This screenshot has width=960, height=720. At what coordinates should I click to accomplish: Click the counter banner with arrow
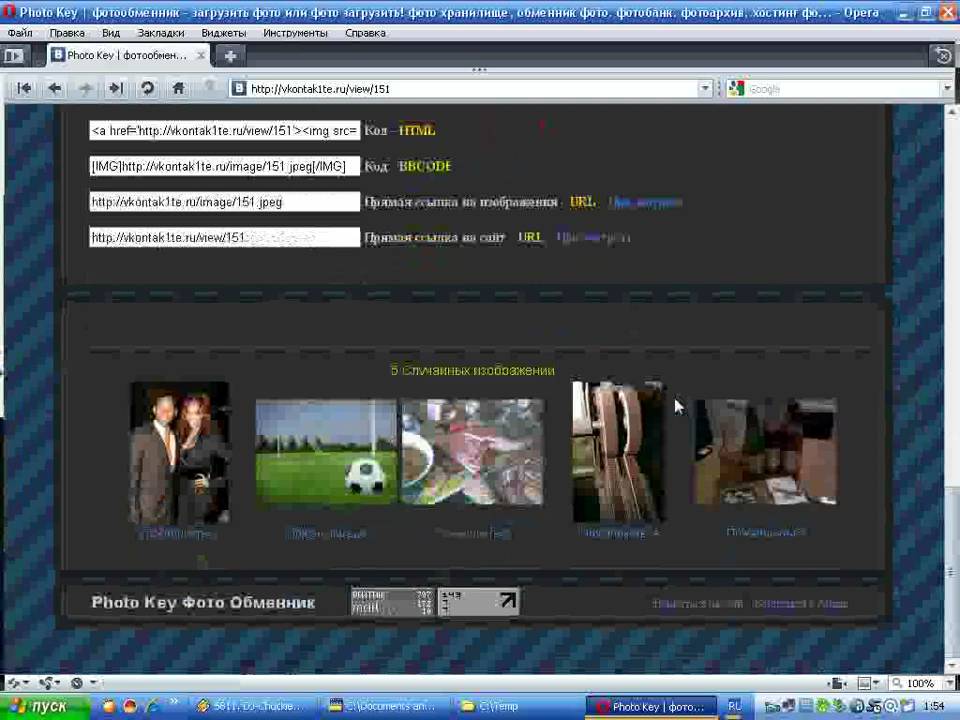click(478, 602)
